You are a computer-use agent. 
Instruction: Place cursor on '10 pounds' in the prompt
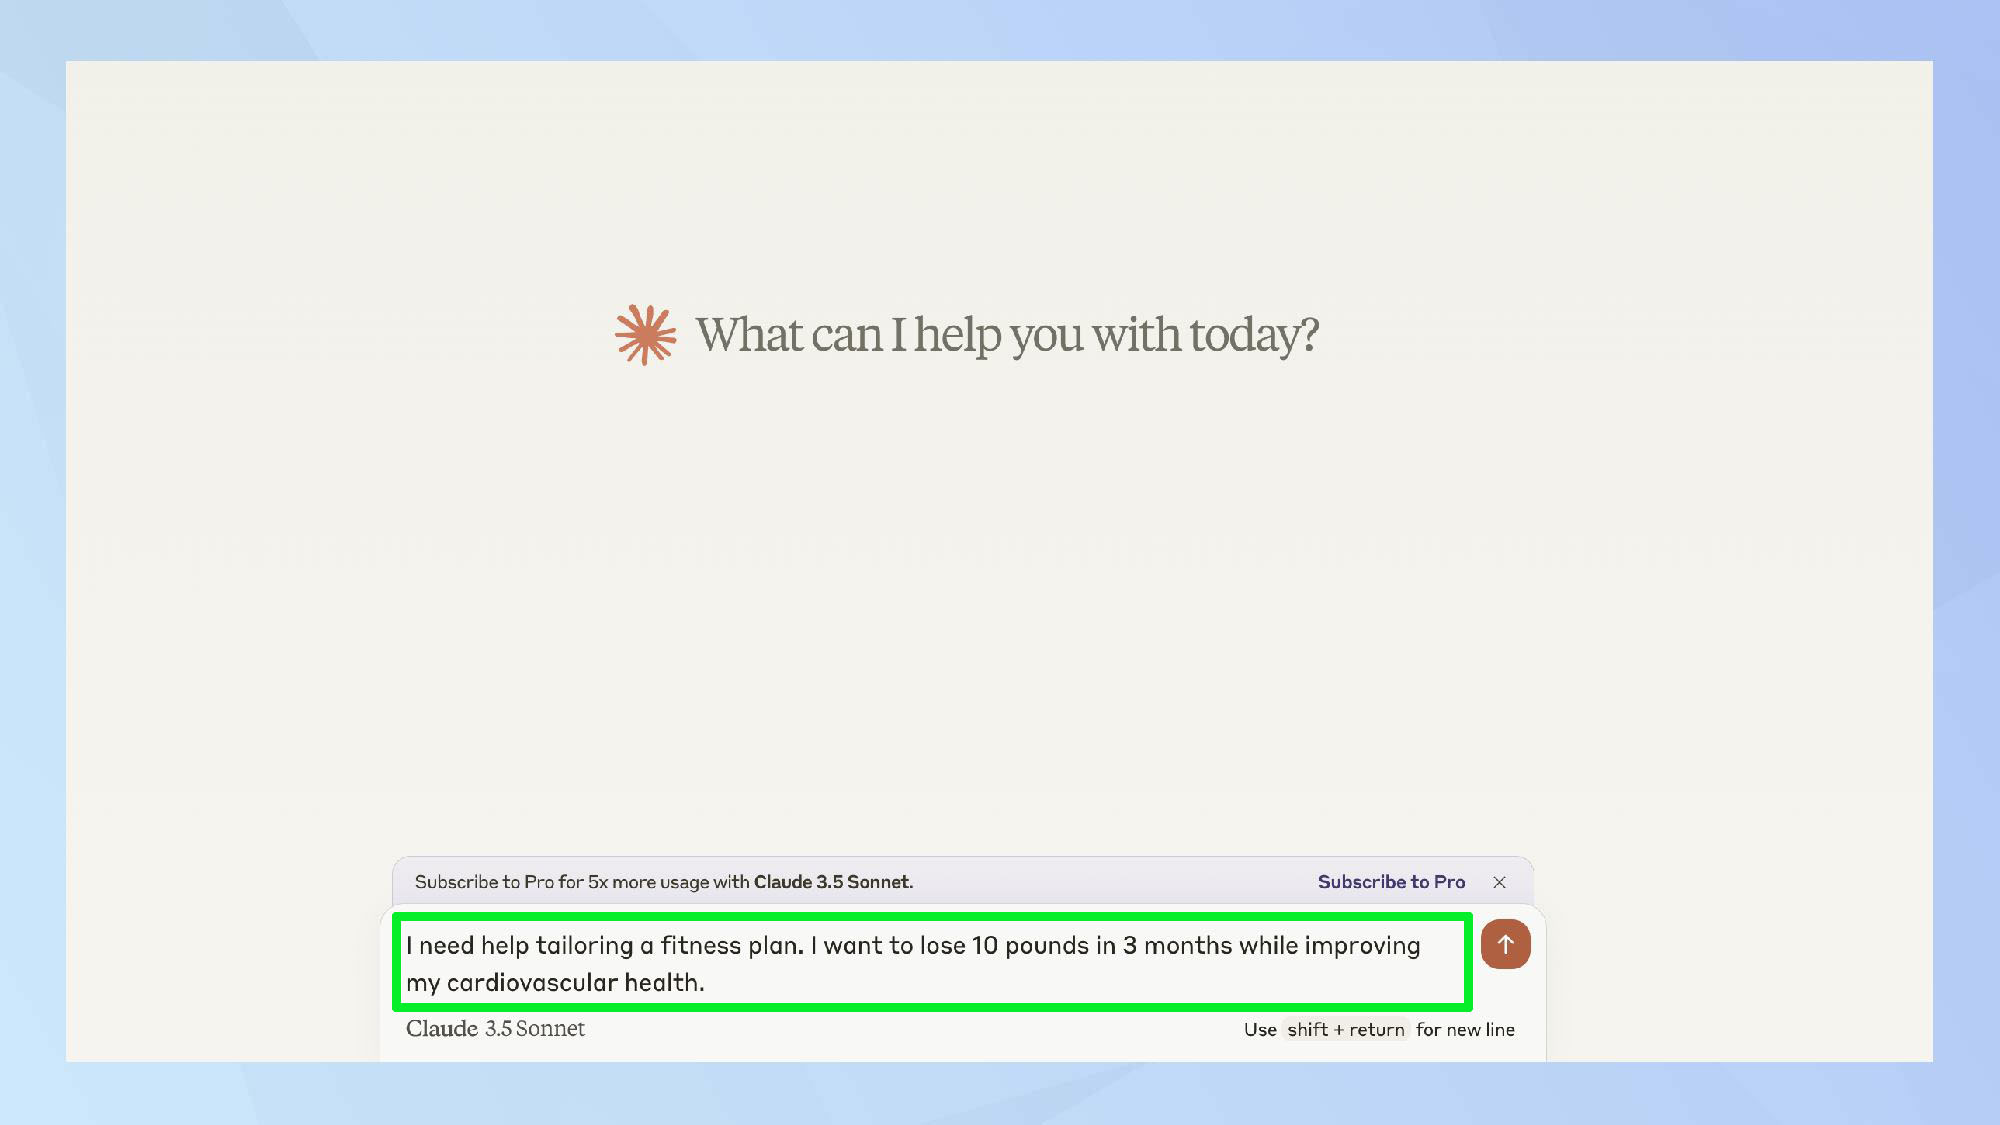[1029, 946]
